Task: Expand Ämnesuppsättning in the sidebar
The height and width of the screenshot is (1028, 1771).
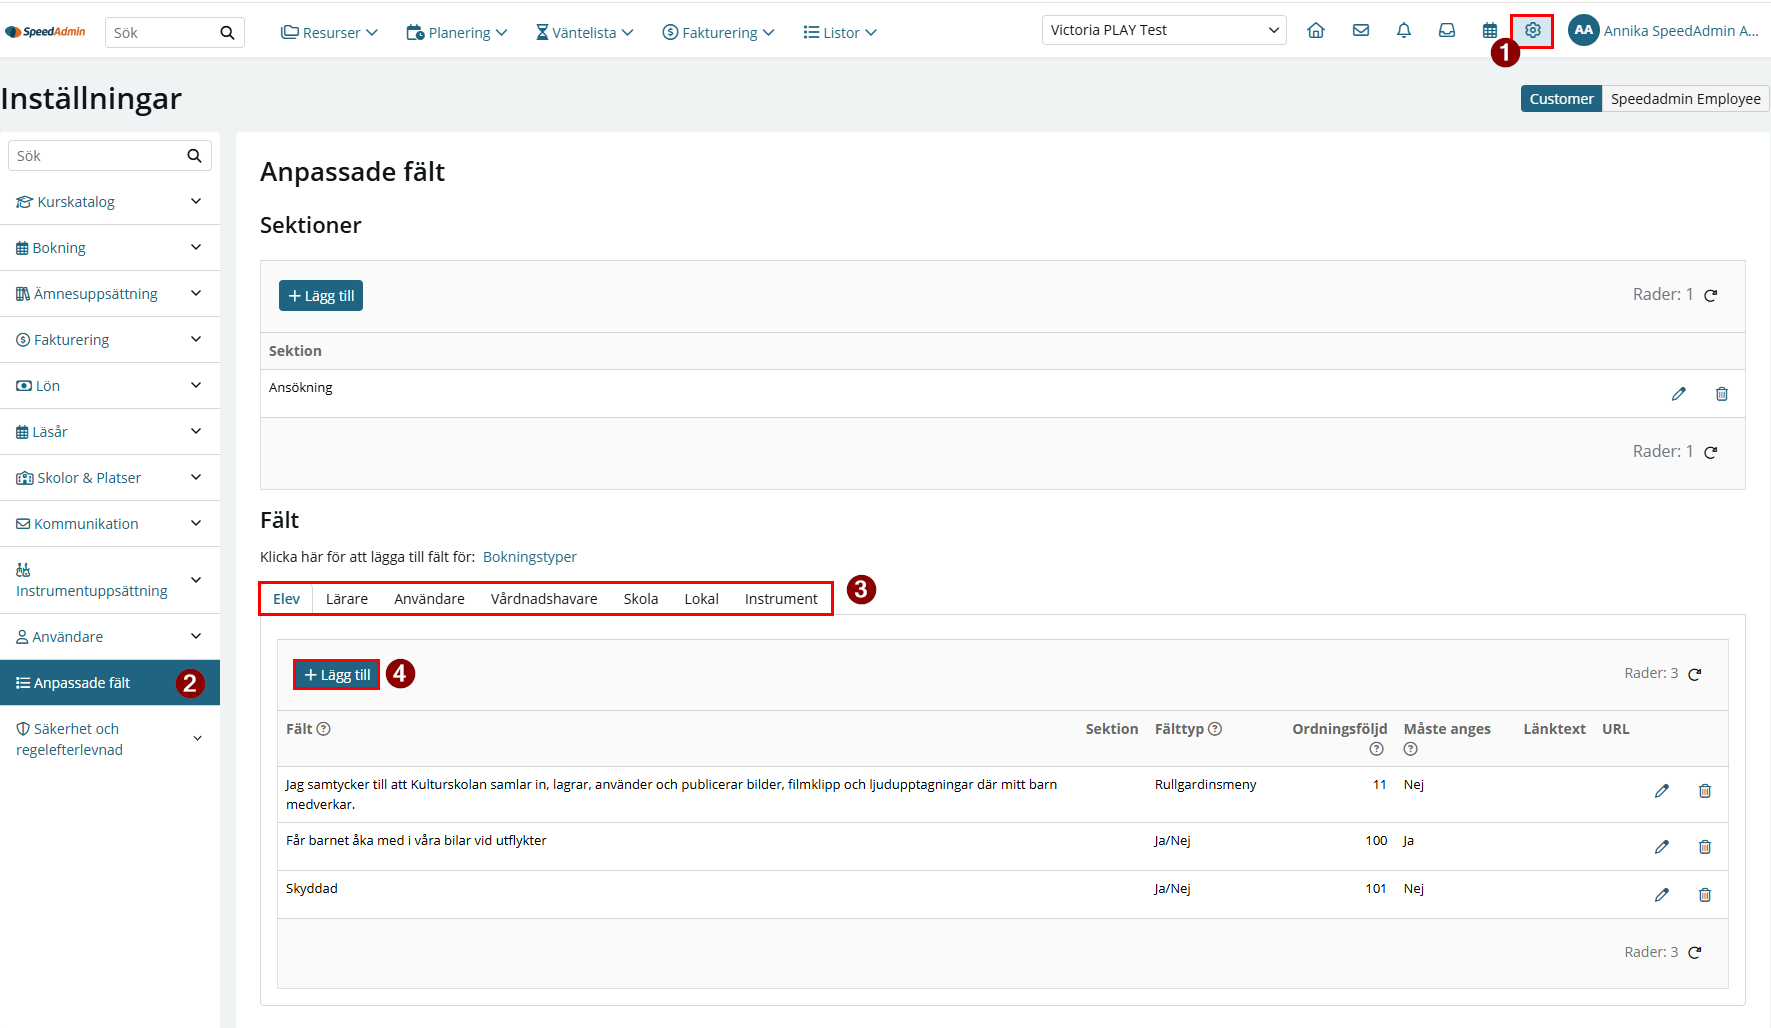Action: pos(110,294)
